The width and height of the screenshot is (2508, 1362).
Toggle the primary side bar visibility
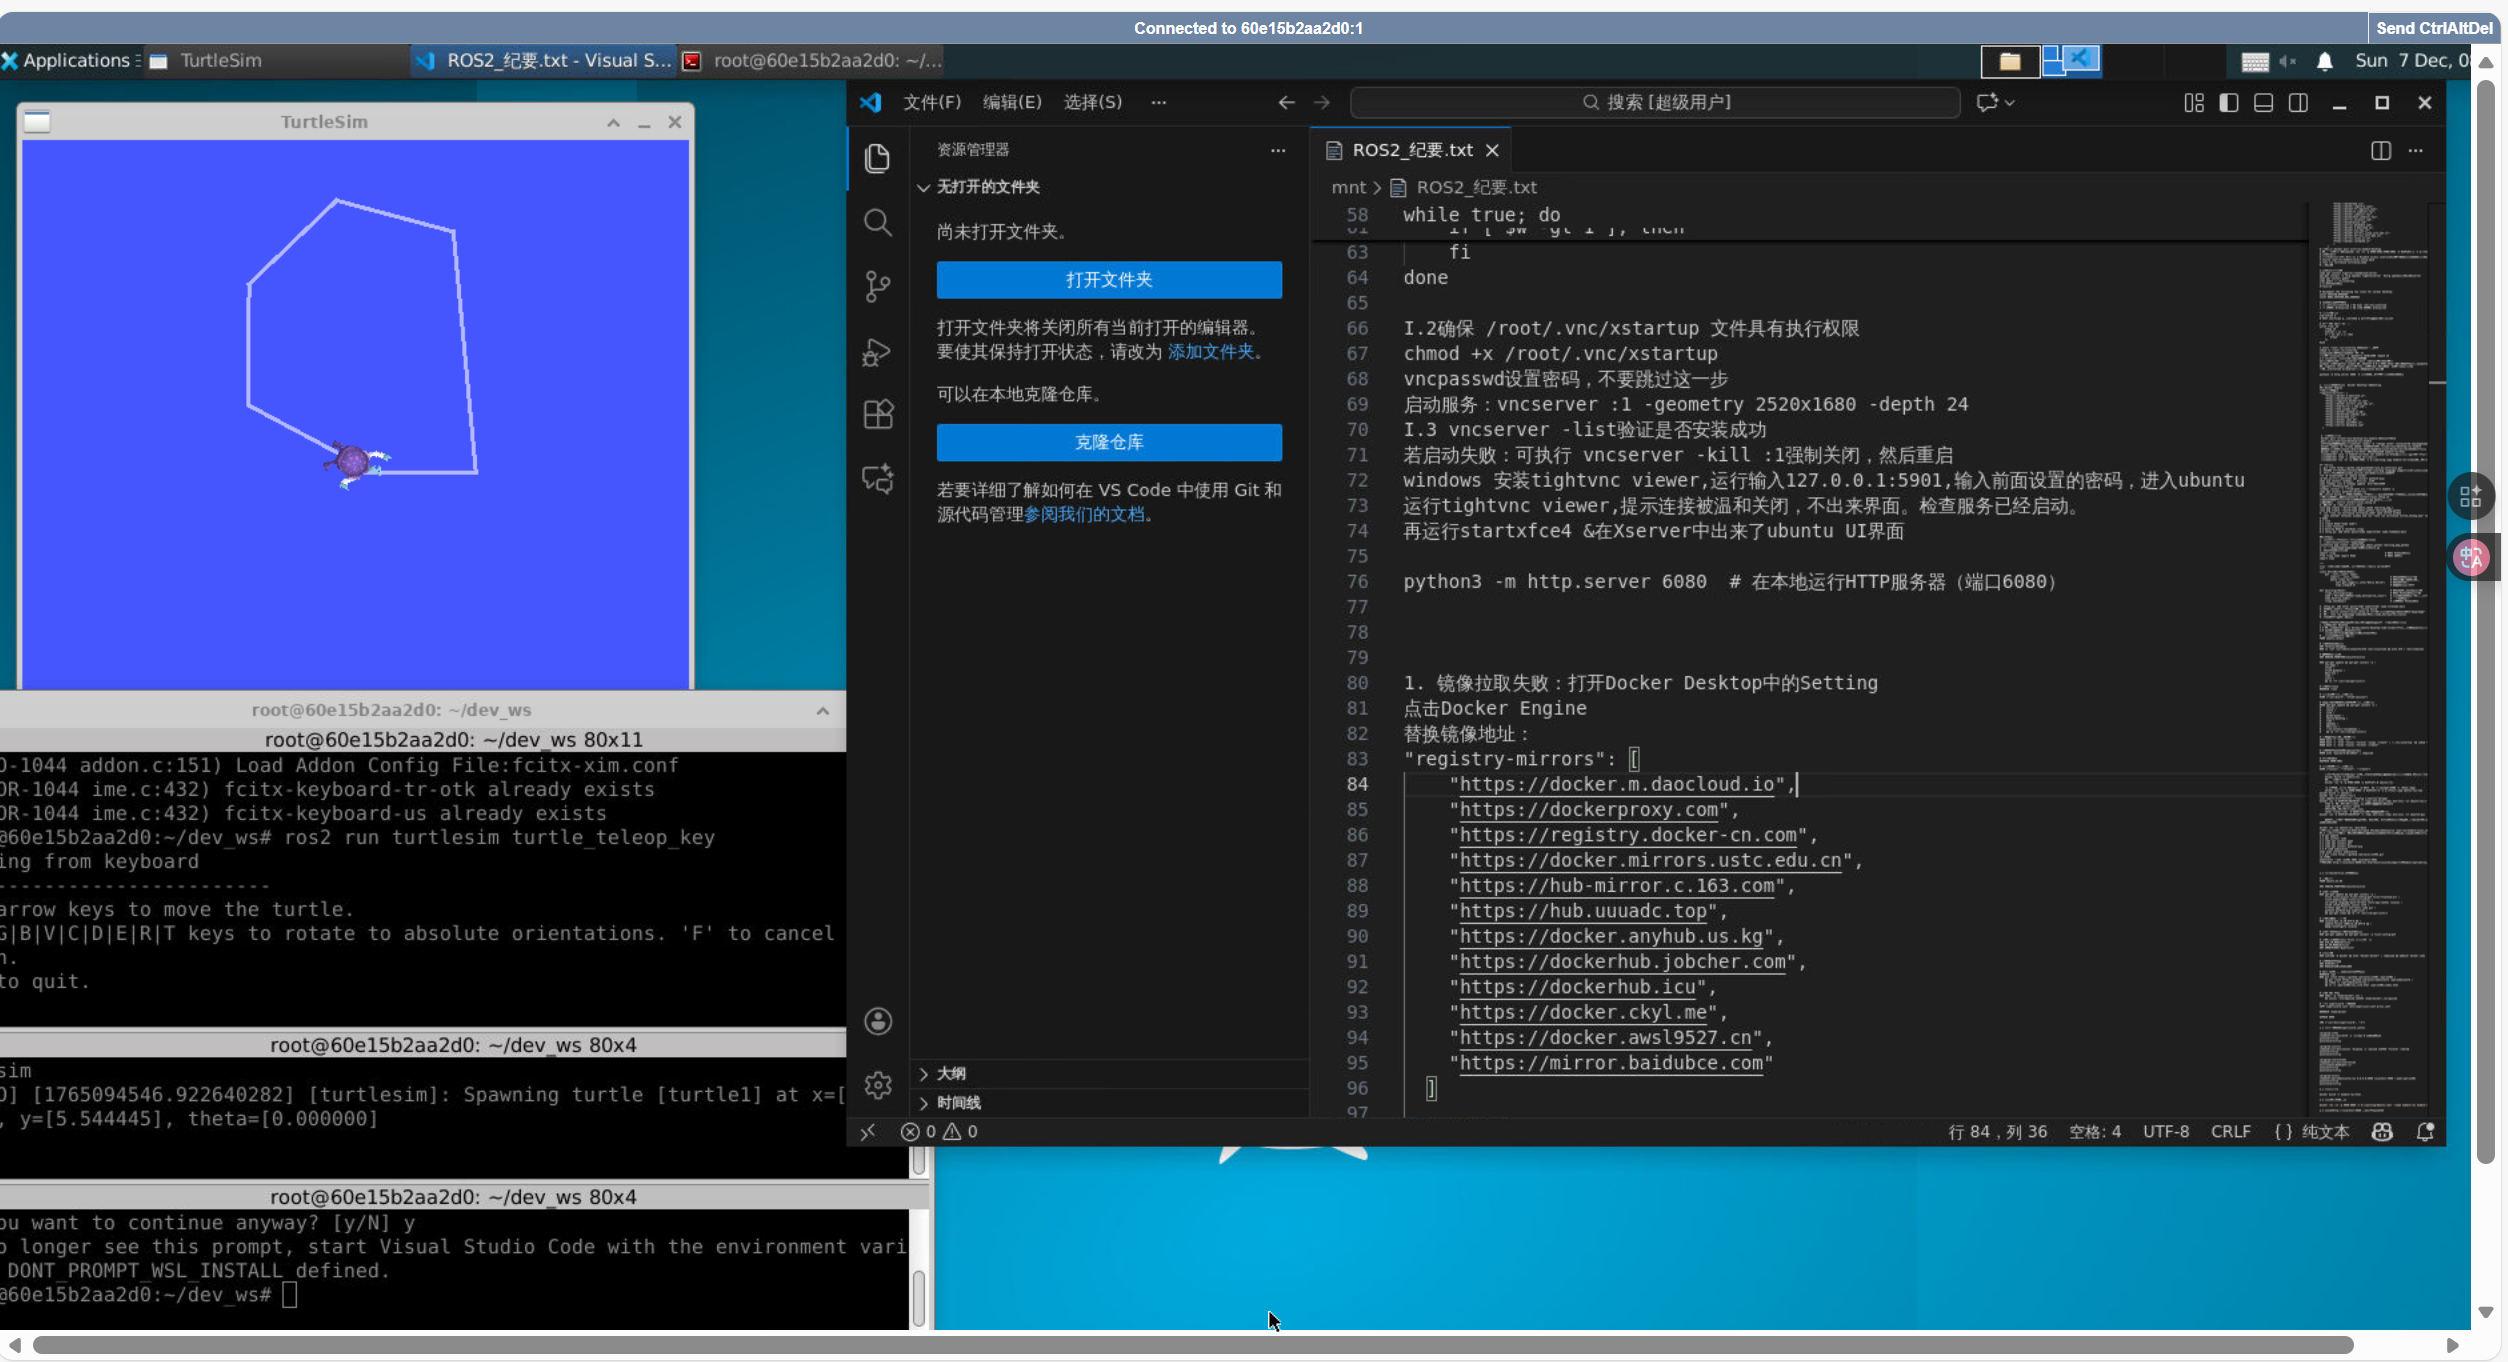(2228, 102)
